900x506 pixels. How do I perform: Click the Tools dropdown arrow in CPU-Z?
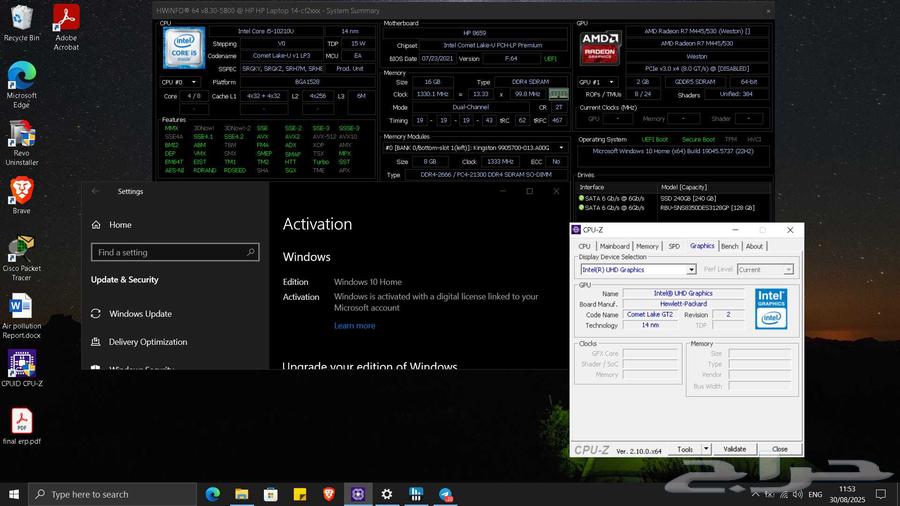click(x=706, y=449)
